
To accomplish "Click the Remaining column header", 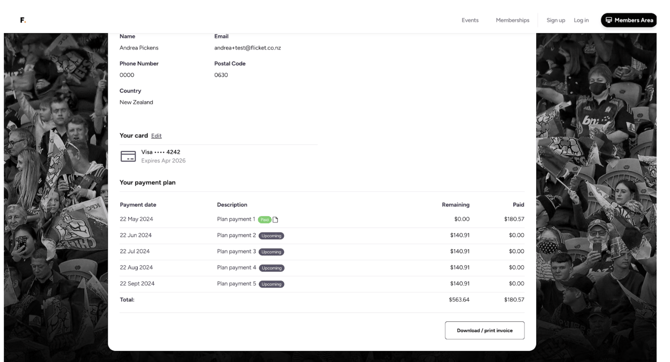I will [x=455, y=205].
